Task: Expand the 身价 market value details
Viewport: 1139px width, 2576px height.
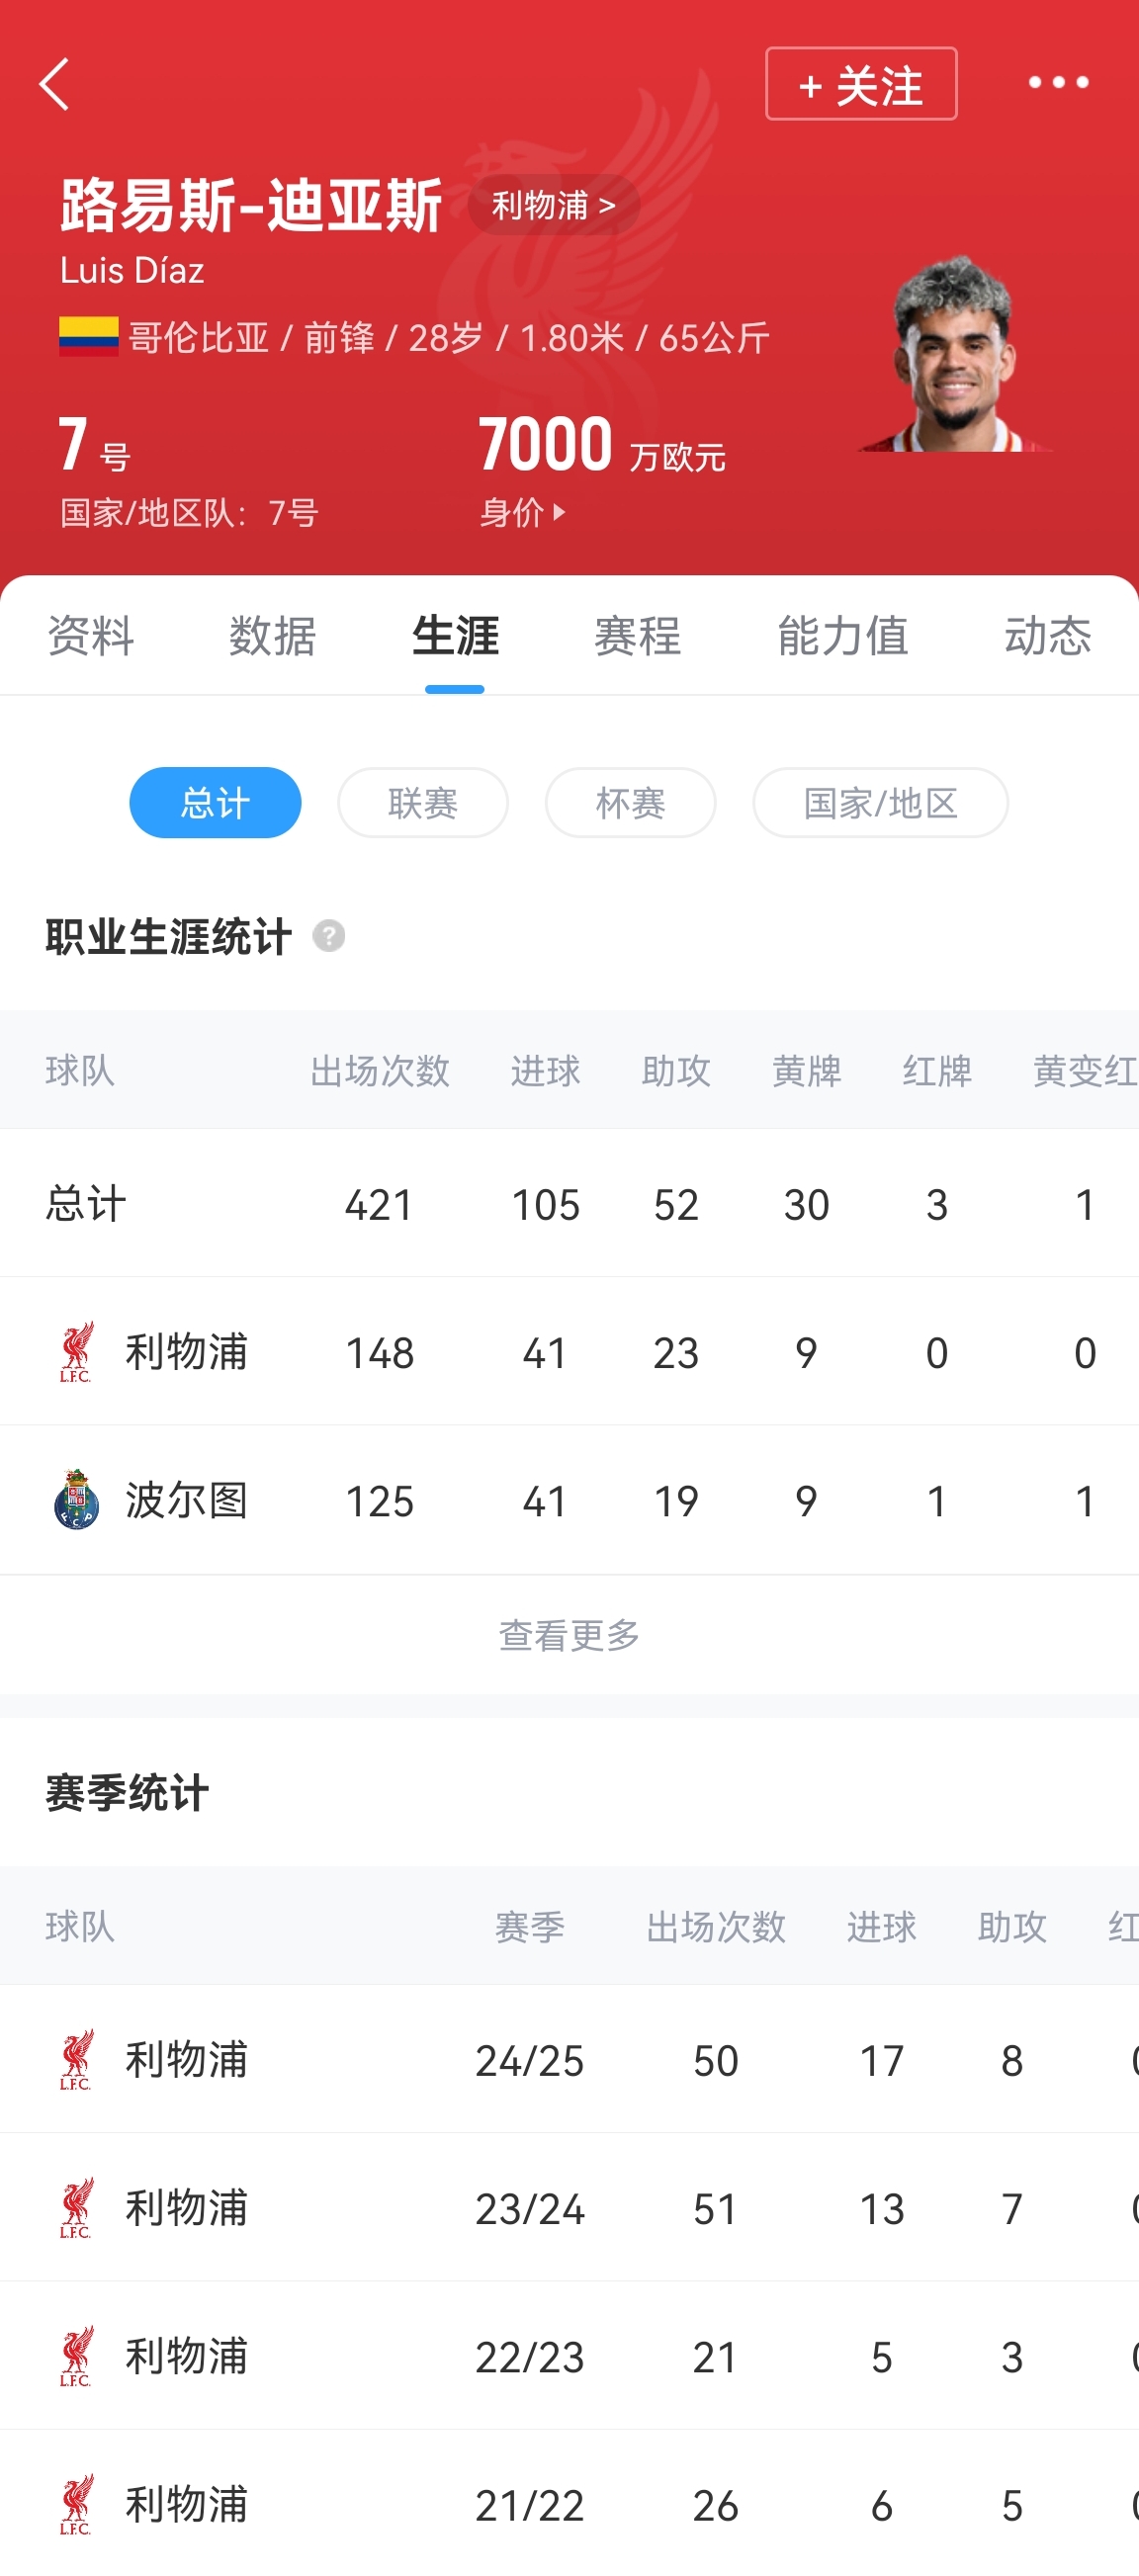Action: (523, 512)
